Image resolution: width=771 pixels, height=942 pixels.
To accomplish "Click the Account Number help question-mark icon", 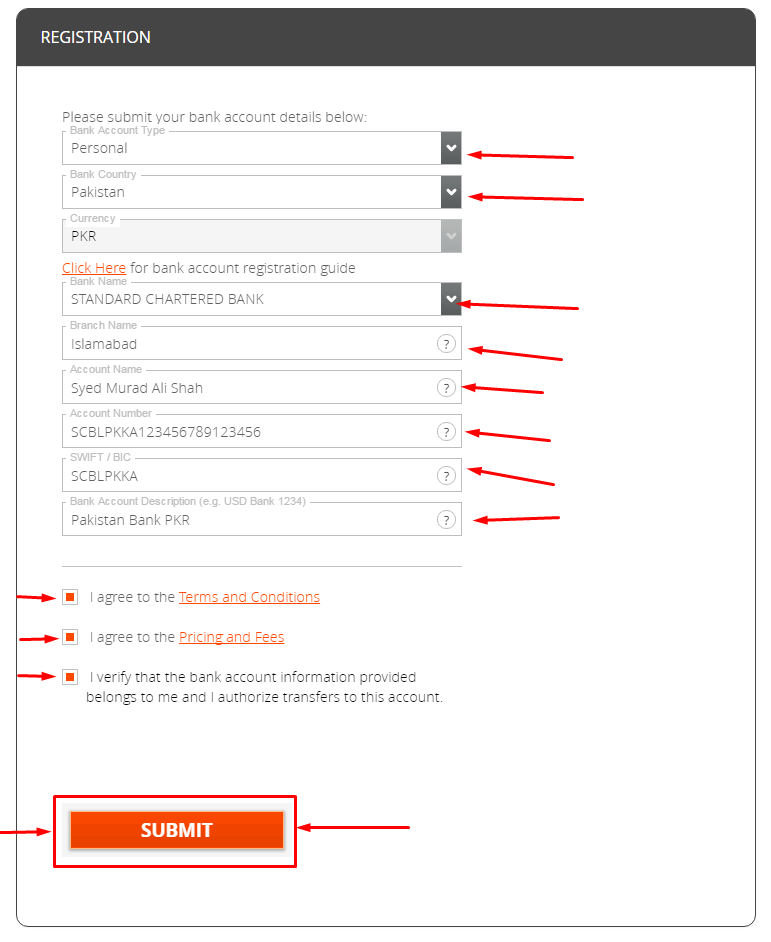I will point(446,432).
